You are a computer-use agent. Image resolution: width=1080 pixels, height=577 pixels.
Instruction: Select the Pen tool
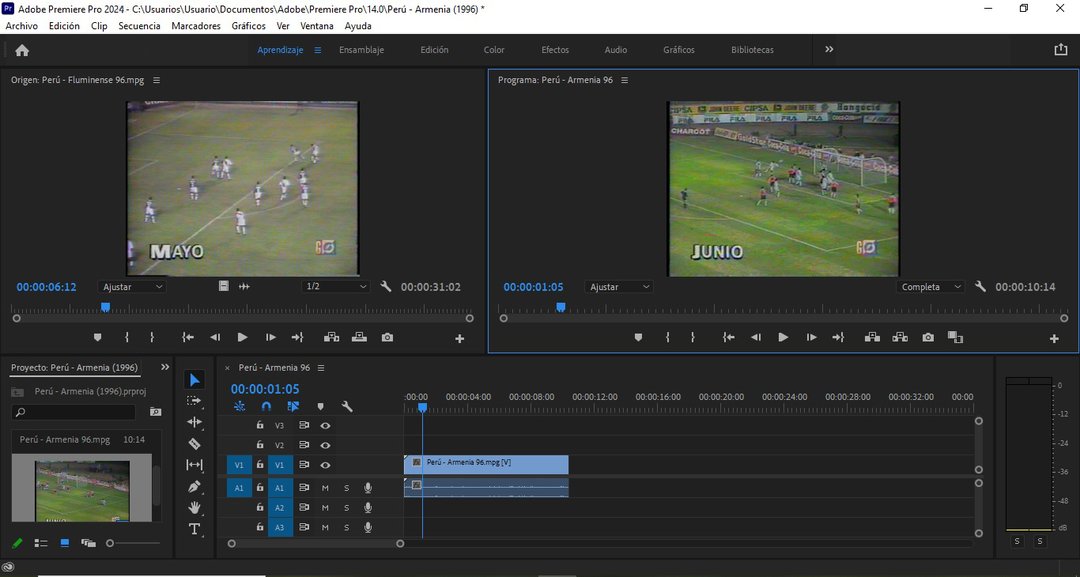pos(194,487)
